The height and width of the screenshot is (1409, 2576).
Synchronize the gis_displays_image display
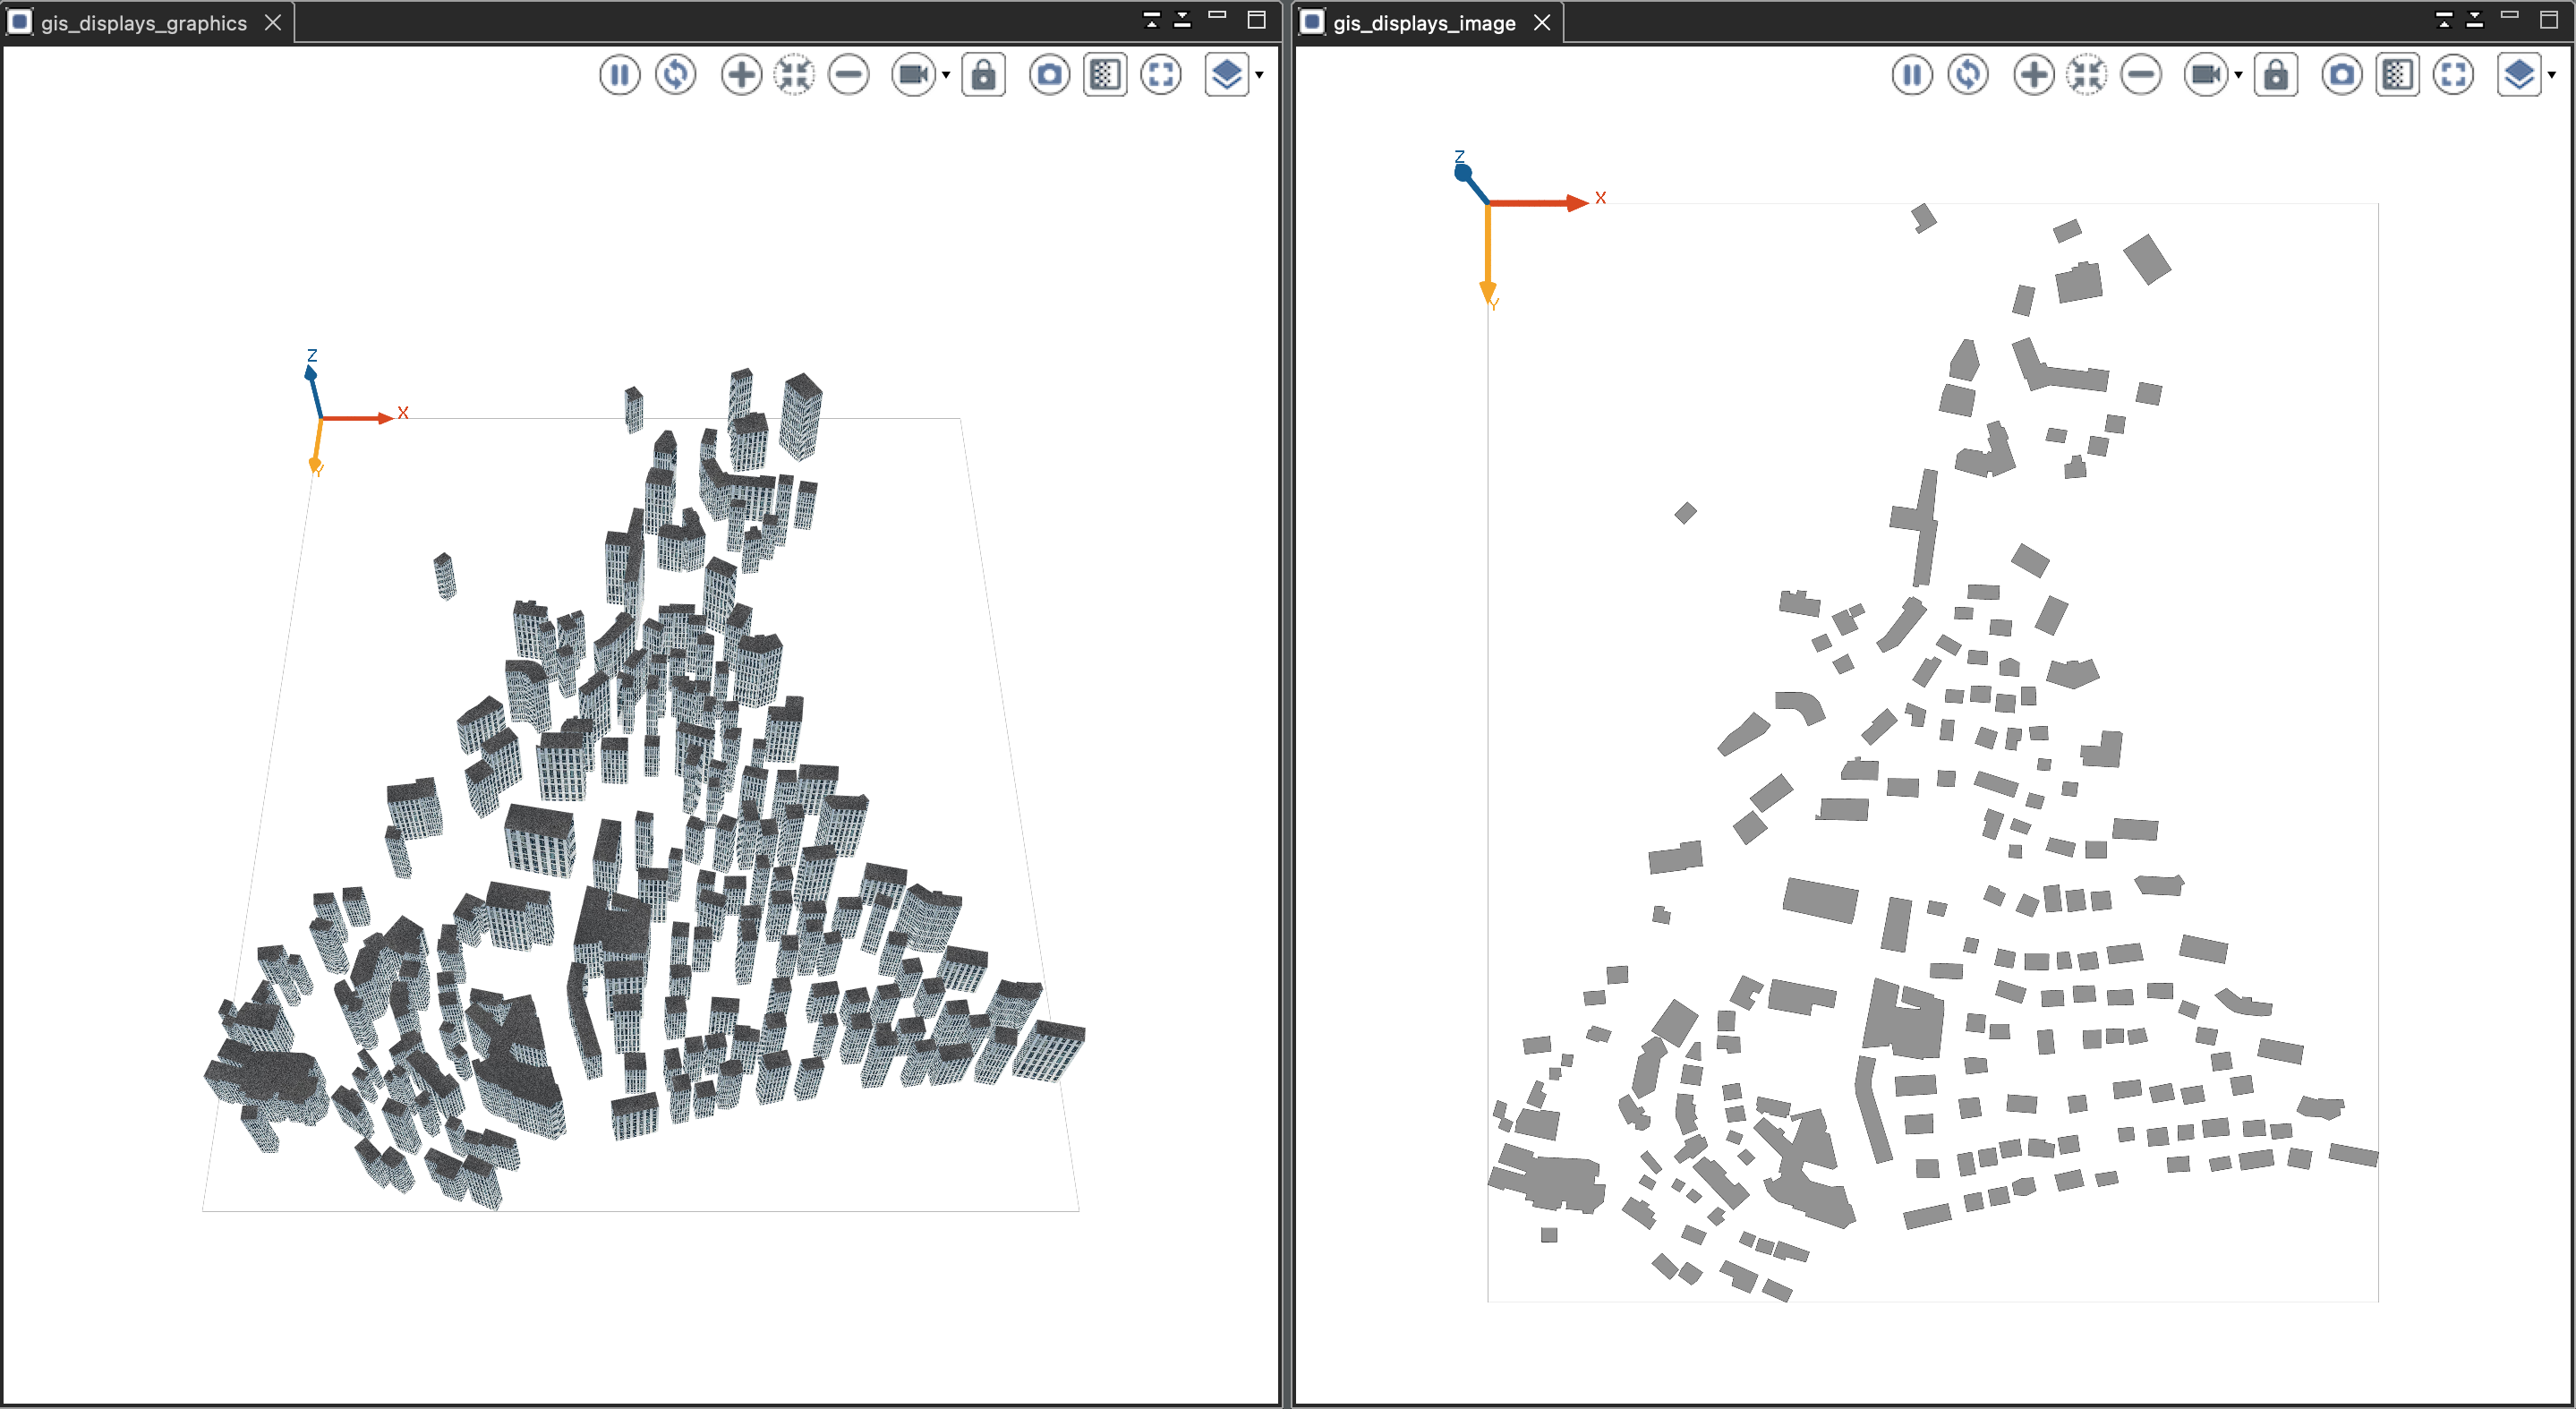1968,75
